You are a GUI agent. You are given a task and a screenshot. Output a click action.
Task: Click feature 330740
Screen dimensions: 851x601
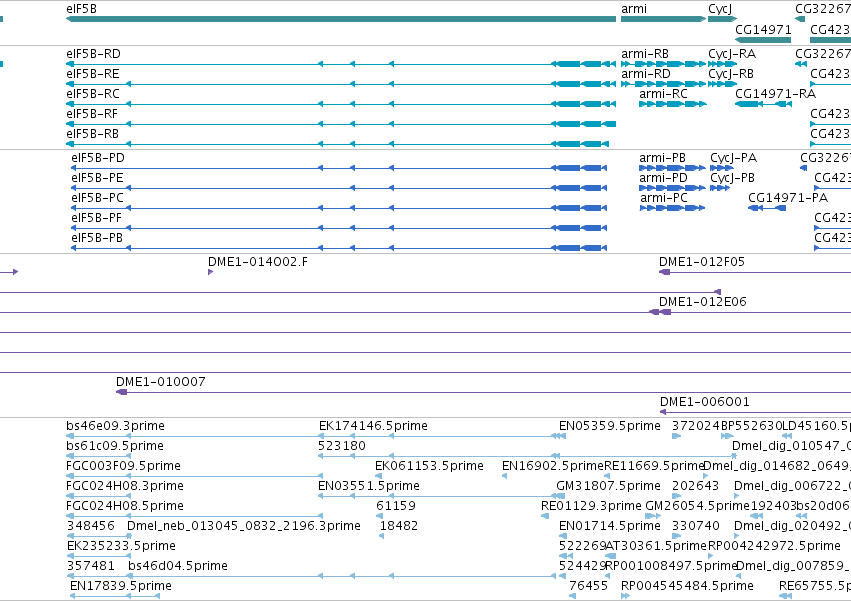[696, 526]
